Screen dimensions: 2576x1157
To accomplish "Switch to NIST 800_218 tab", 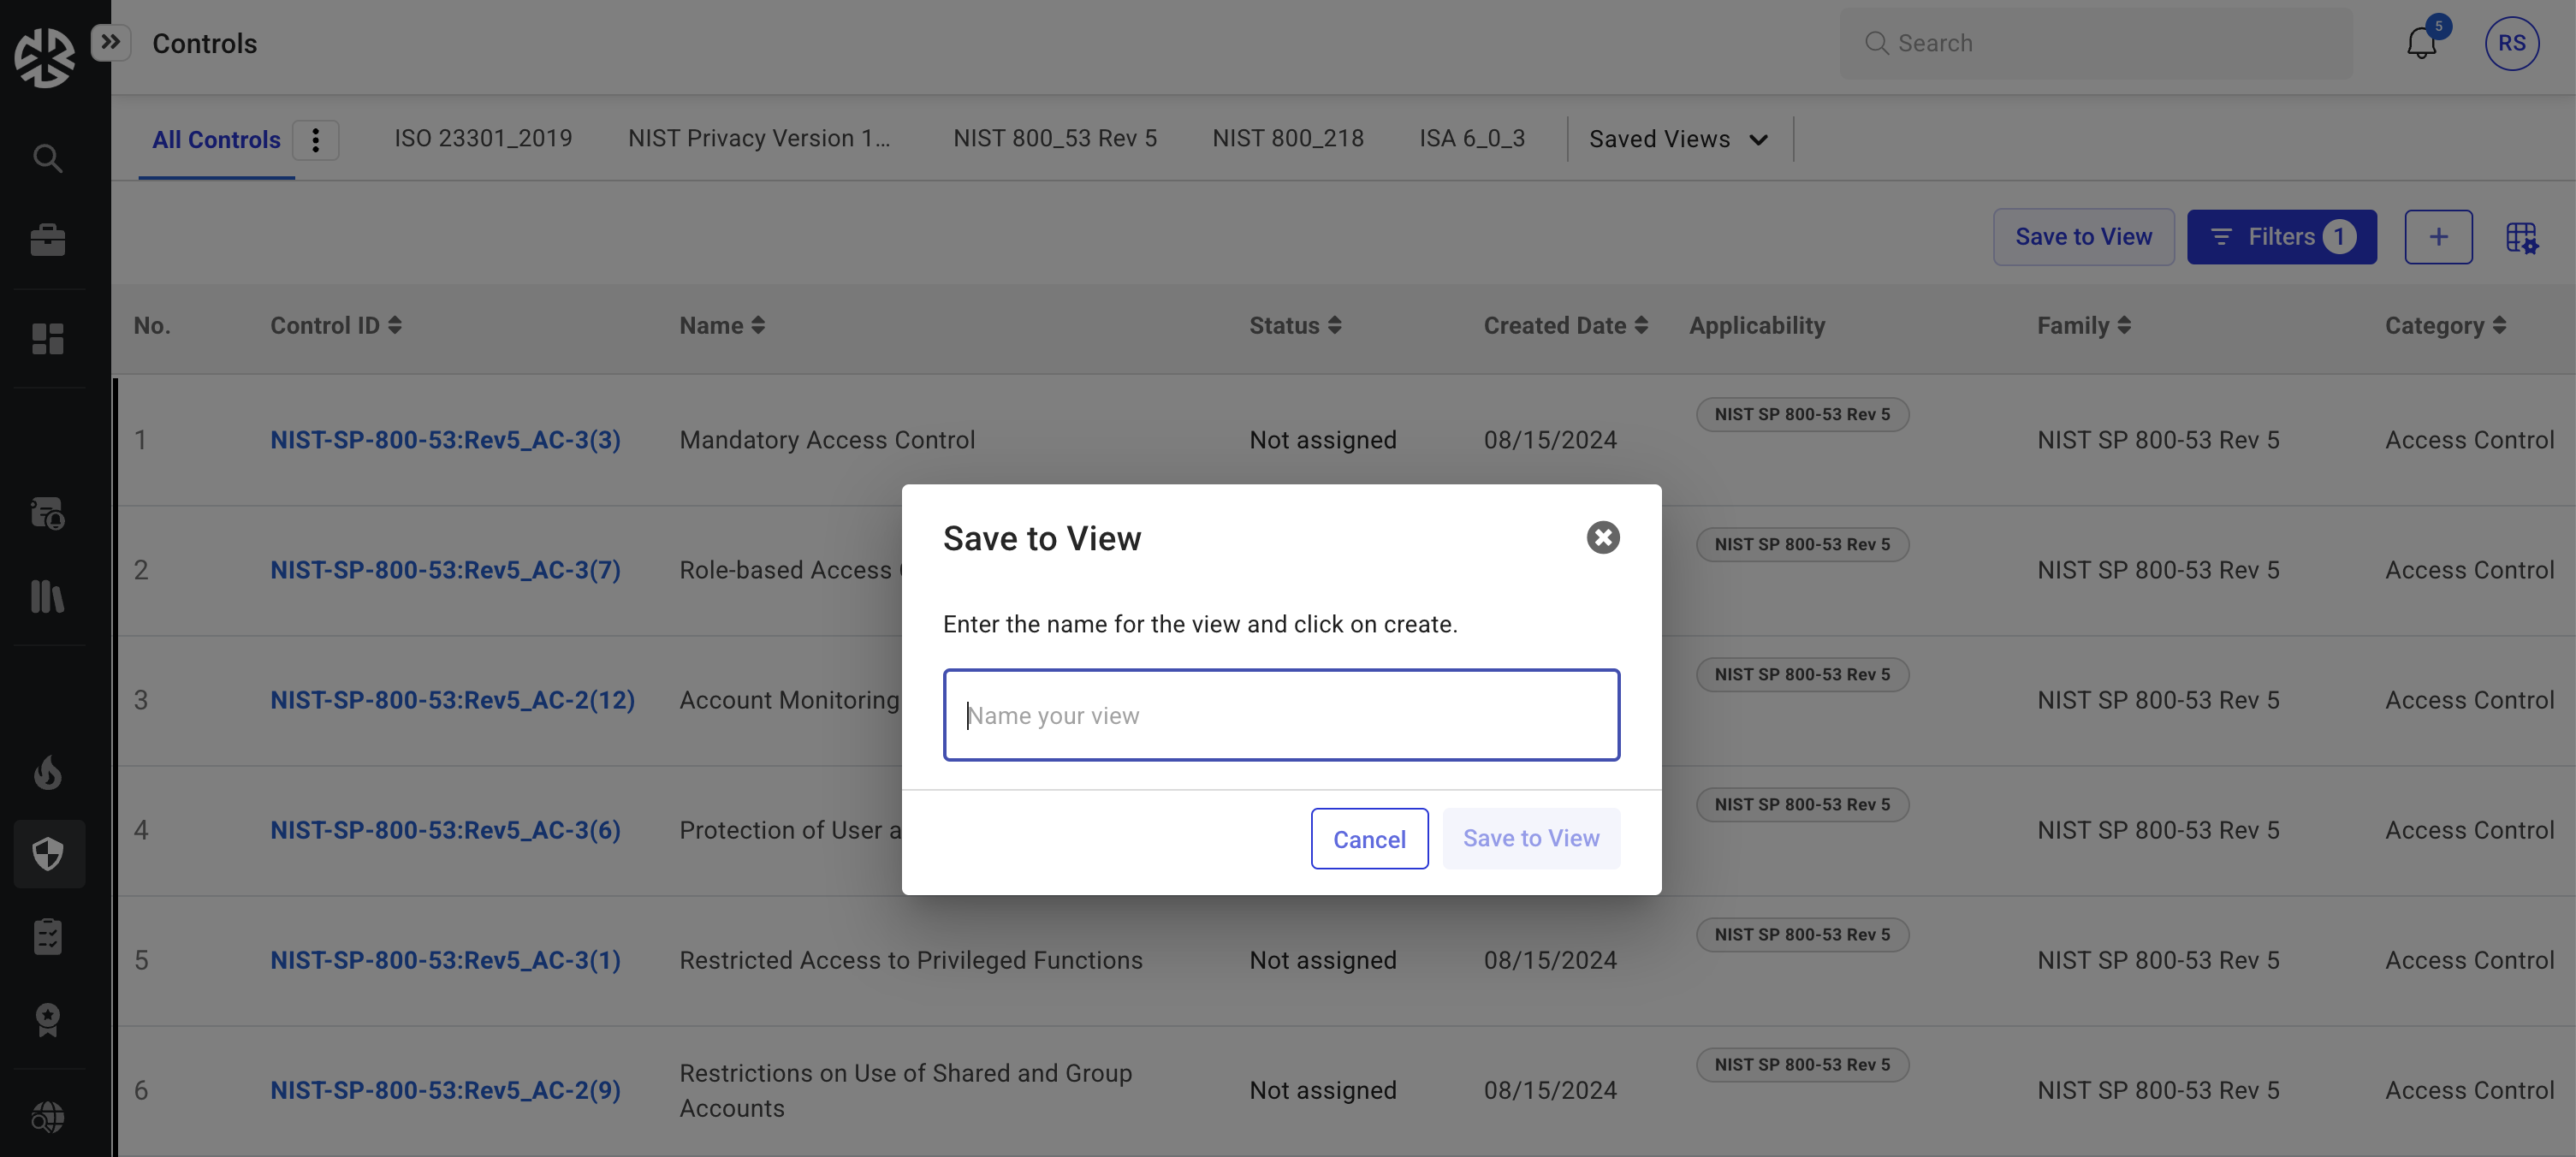I will click(1287, 139).
